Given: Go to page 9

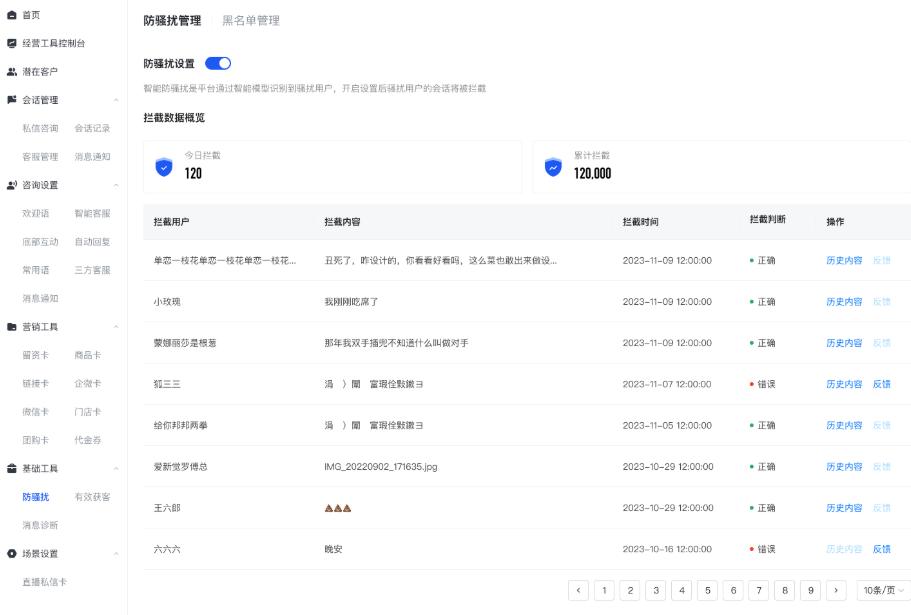Looking at the screenshot, I should click(x=810, y=591).
